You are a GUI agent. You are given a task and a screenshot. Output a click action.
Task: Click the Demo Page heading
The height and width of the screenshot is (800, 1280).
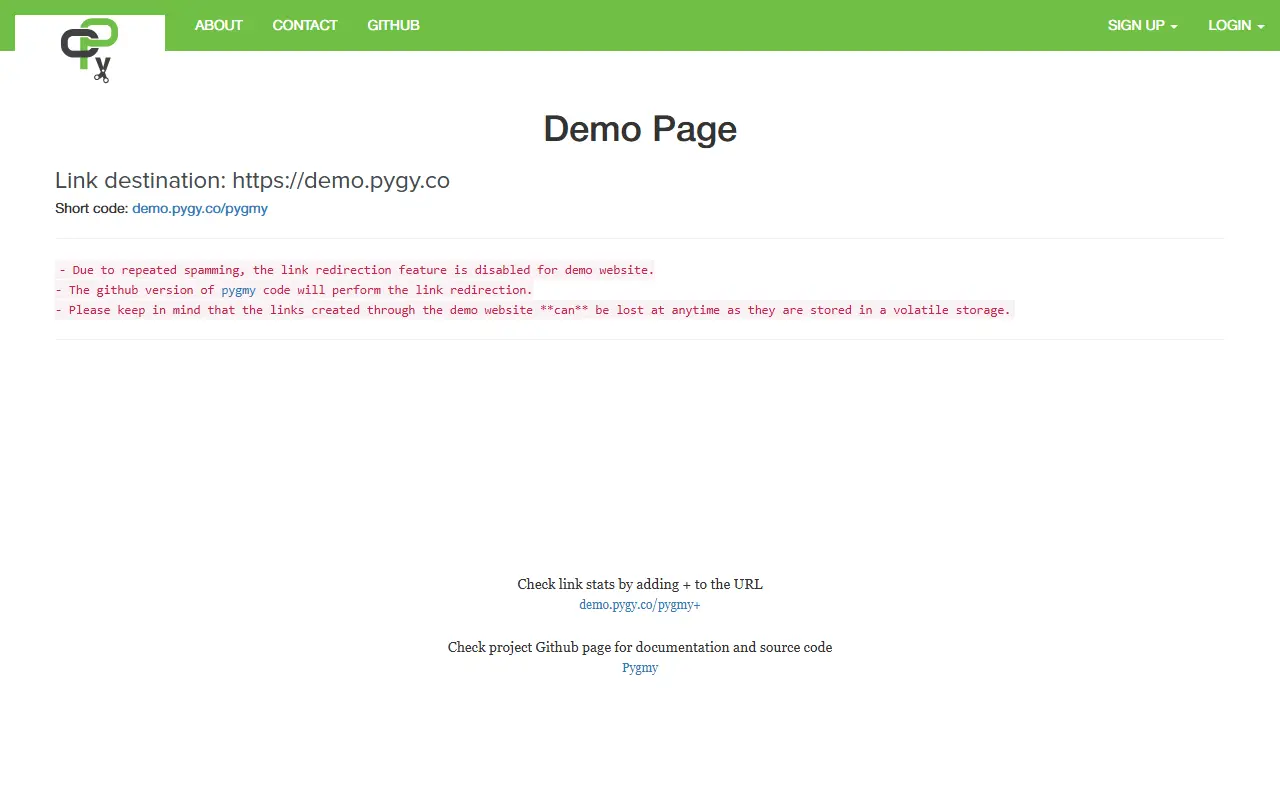pyautogui.click(x=640, y=129)
